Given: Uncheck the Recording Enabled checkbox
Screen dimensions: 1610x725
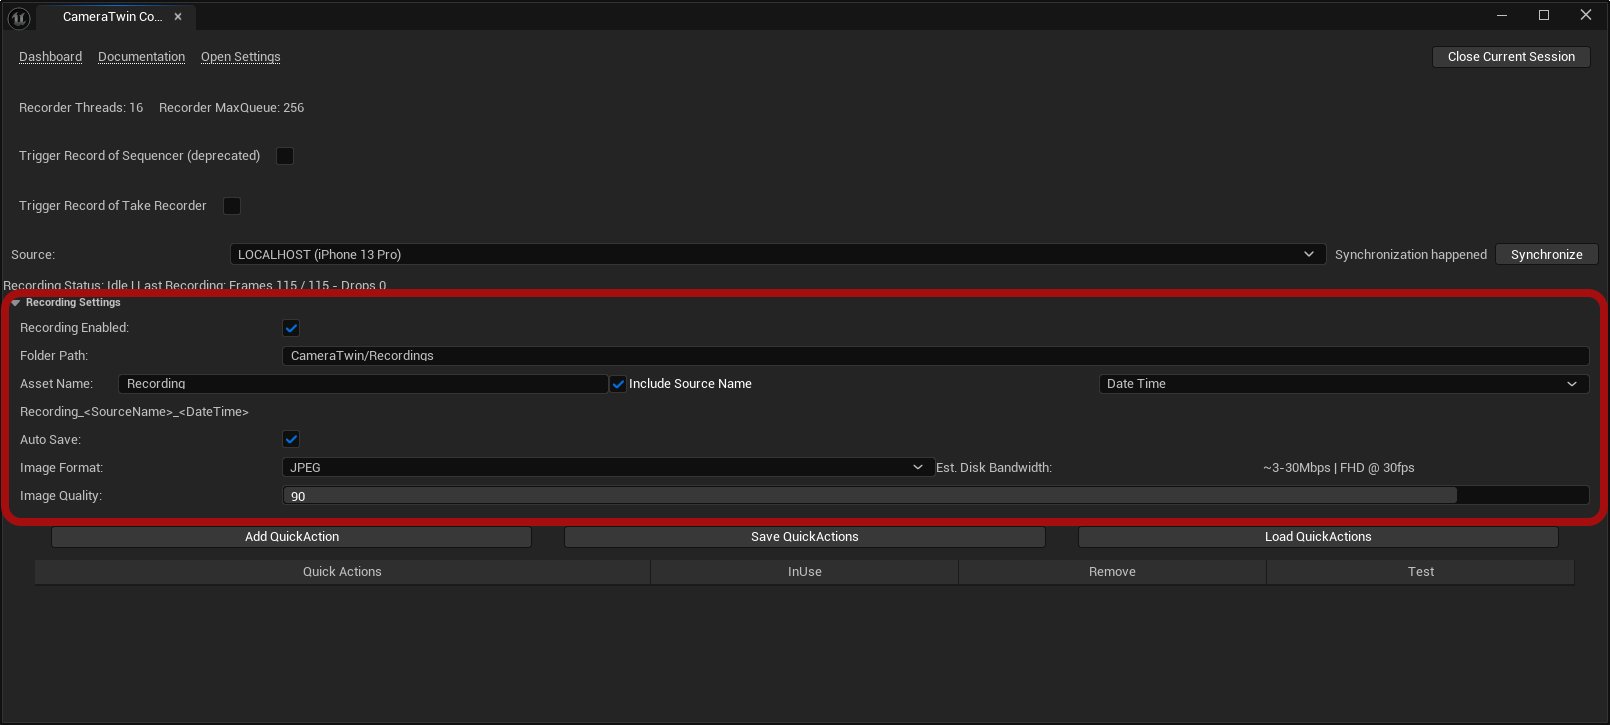Looking at the screenshot, I should pyautogui.click(x=291, y=328).
